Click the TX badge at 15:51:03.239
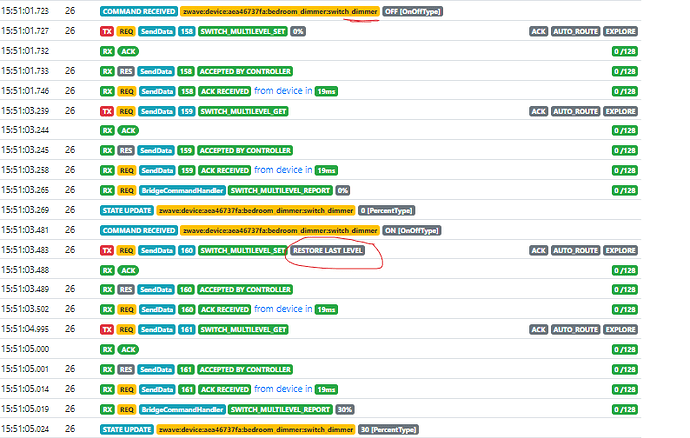This screenshot has width=690, height=438. click(x=107, y=111)
